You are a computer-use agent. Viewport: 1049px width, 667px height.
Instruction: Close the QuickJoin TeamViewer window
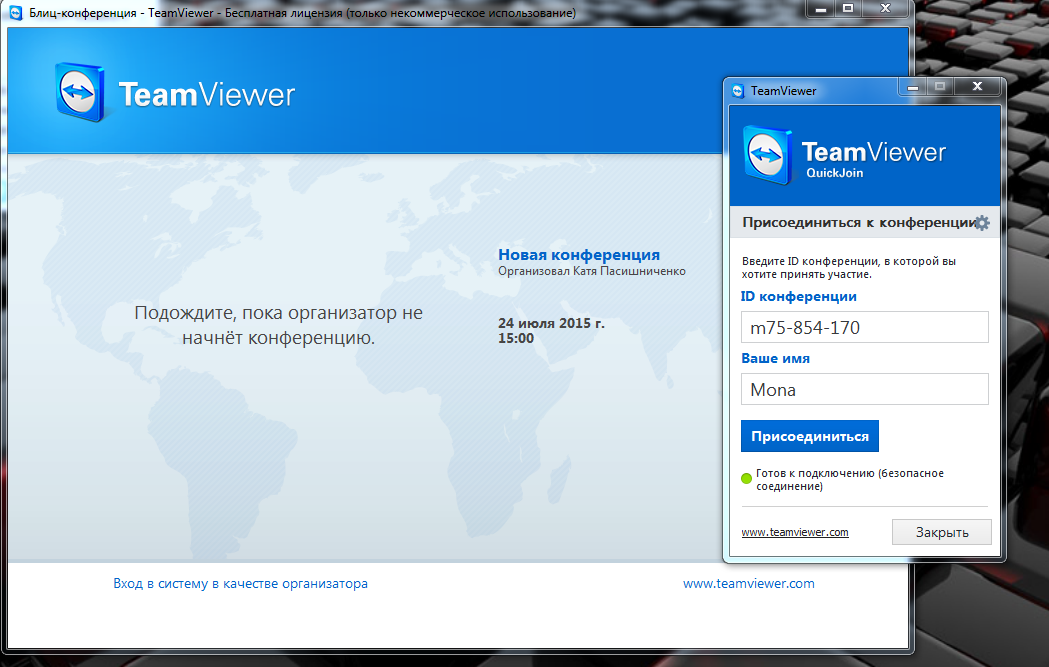point(977,86)
